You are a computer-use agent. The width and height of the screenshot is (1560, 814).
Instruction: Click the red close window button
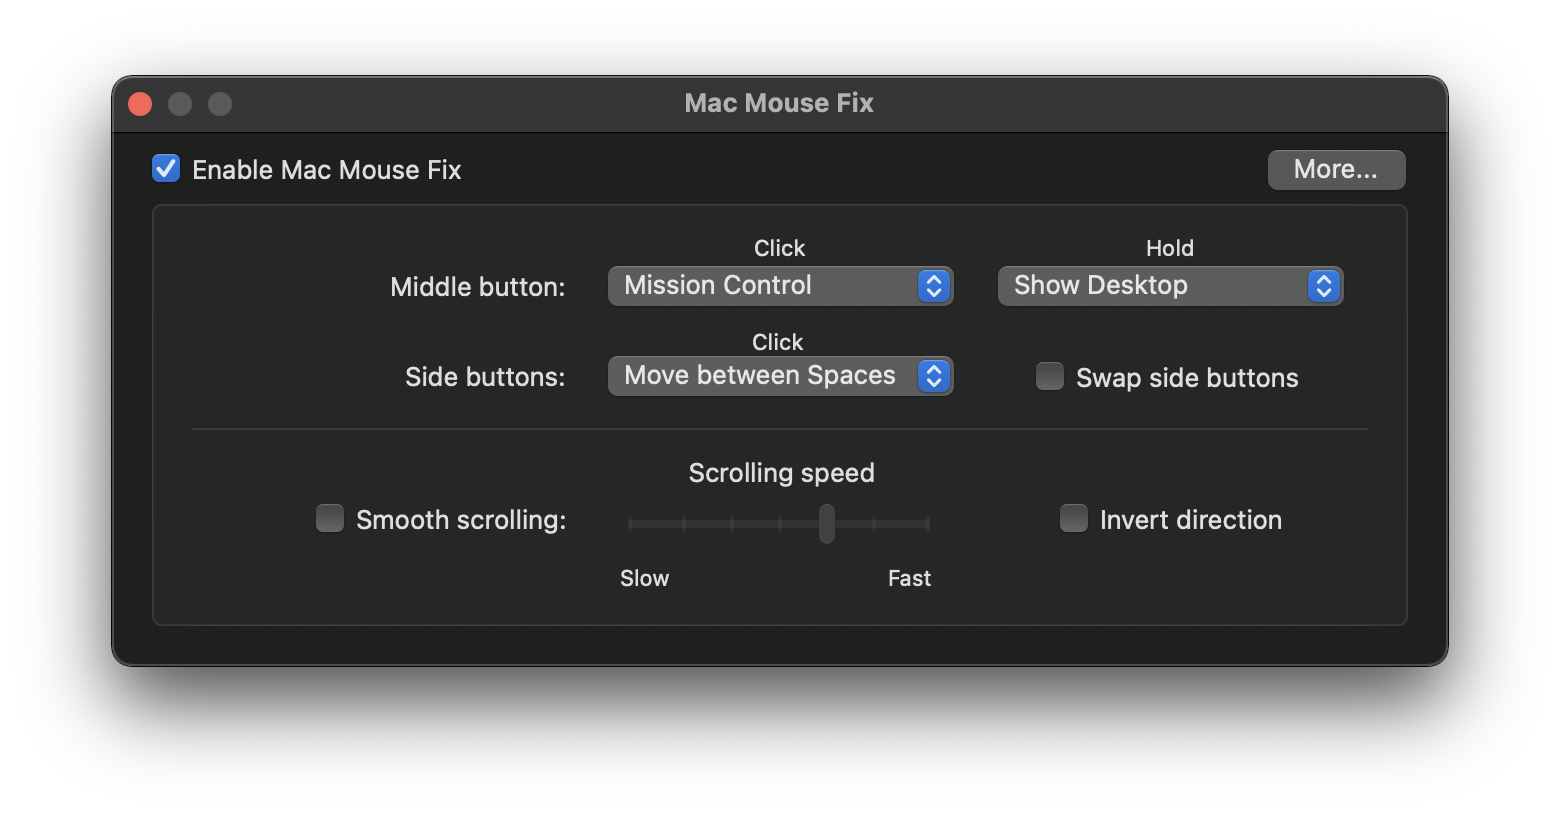point(140,104)
